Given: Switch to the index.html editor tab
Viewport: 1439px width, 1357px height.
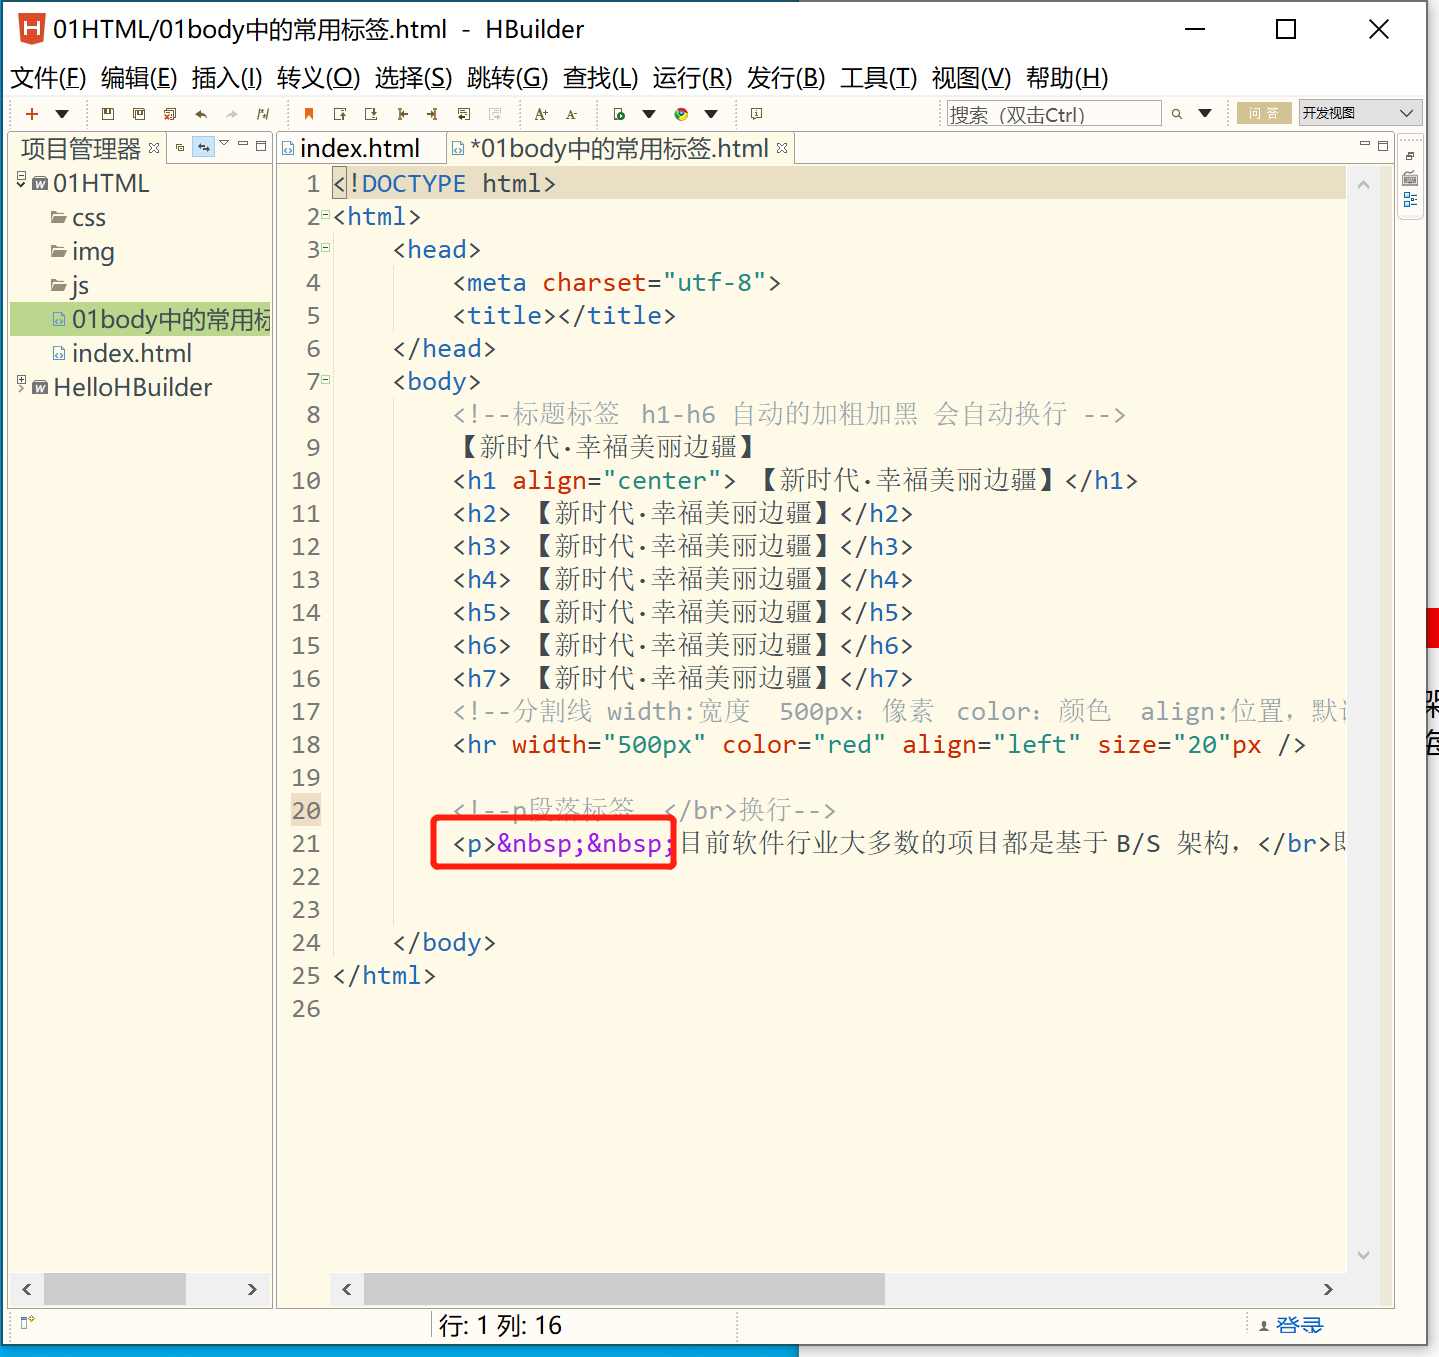Looking at the screenshot, I should point(359,148).
